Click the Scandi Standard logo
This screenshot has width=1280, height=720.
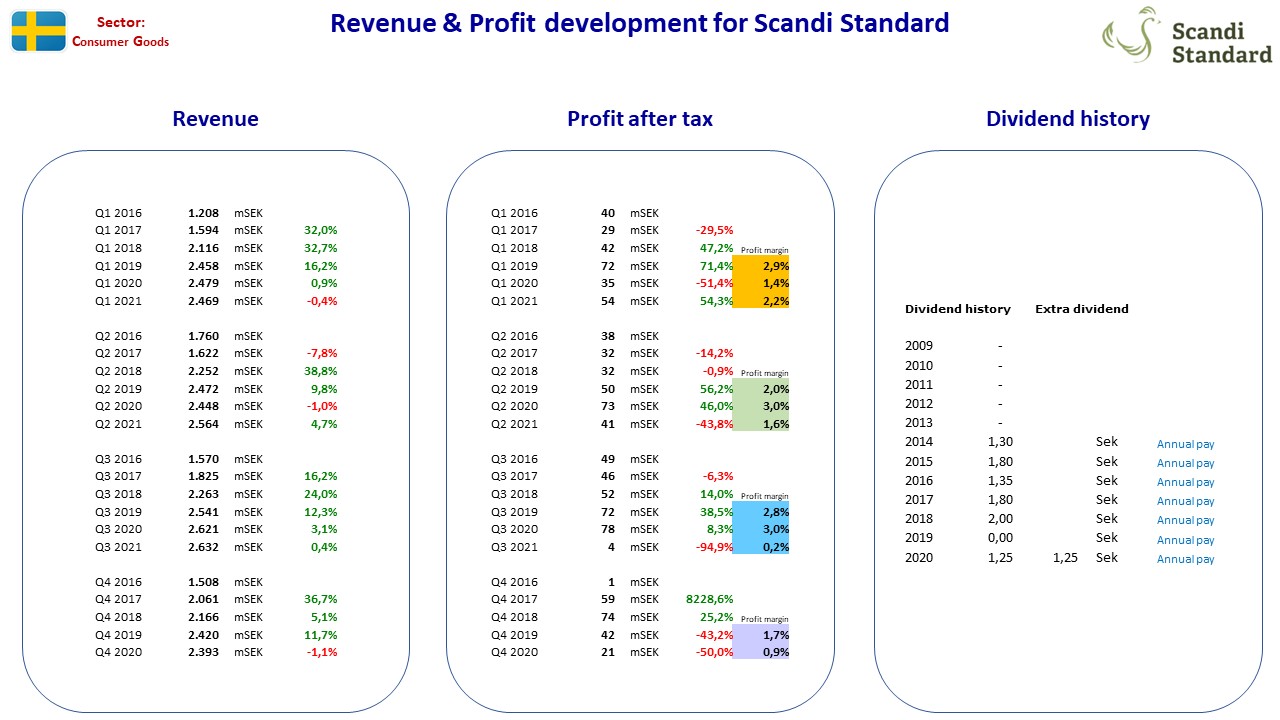click(x=1187, y=36)
